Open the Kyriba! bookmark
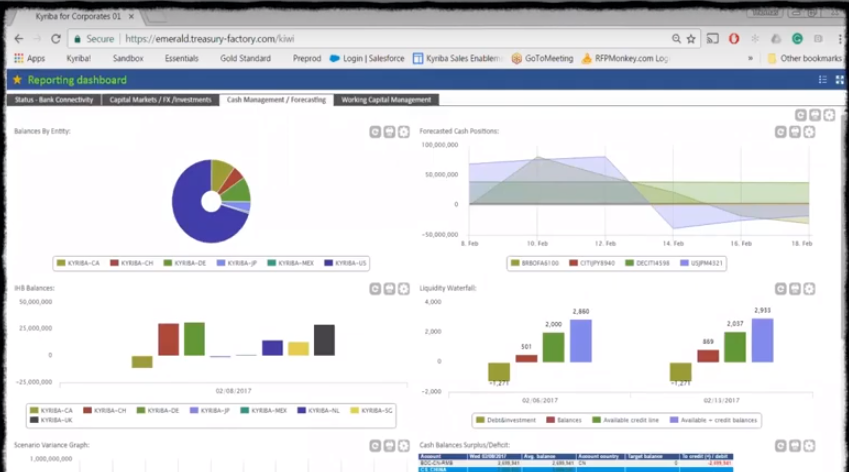849x472 pixels. 79,58
